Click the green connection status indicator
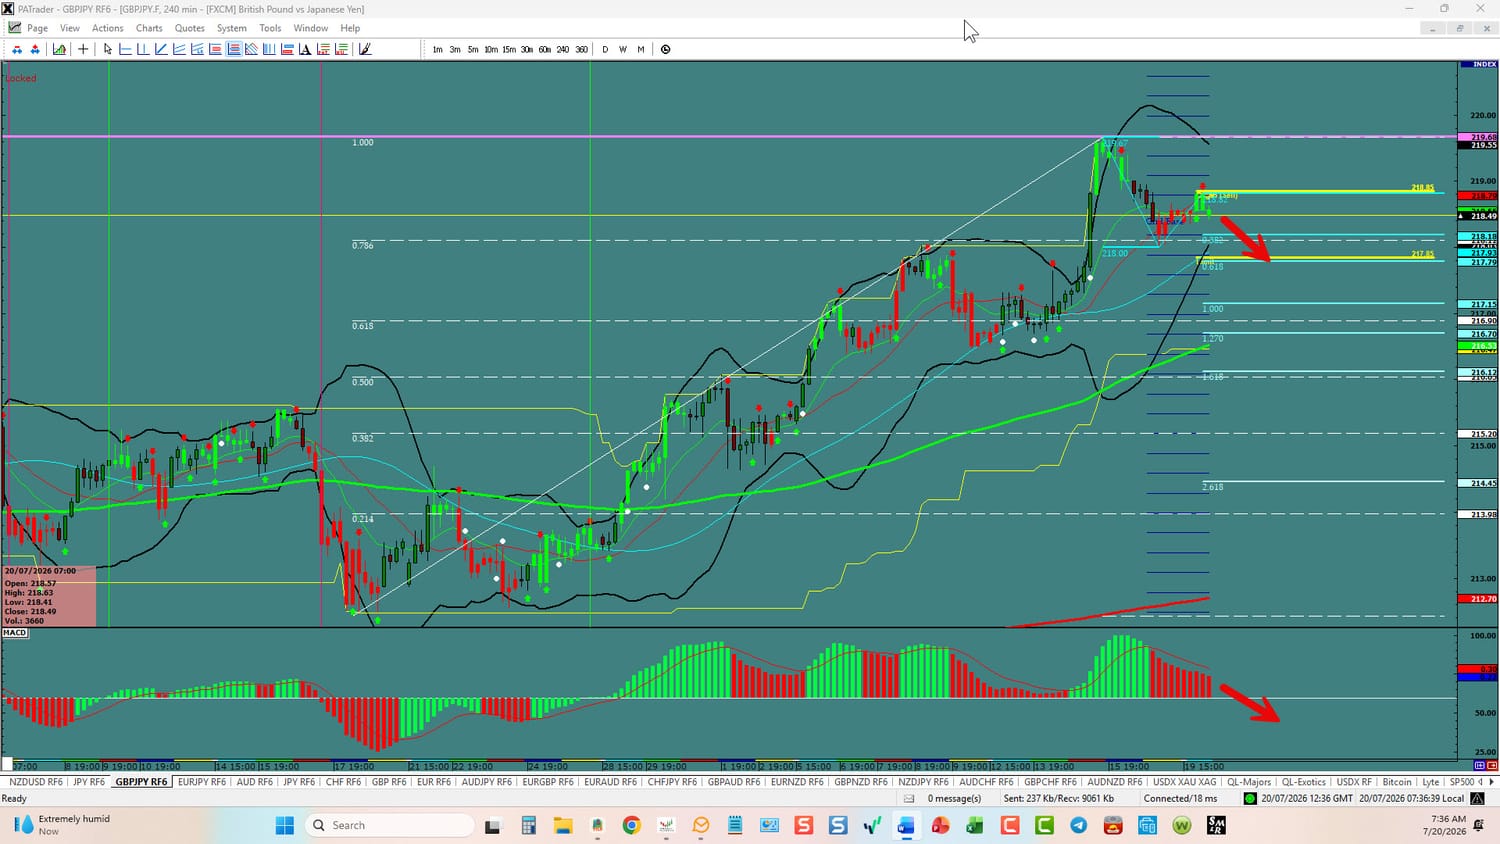This screenshot has width=1500, height=844. pos(1250,798)
